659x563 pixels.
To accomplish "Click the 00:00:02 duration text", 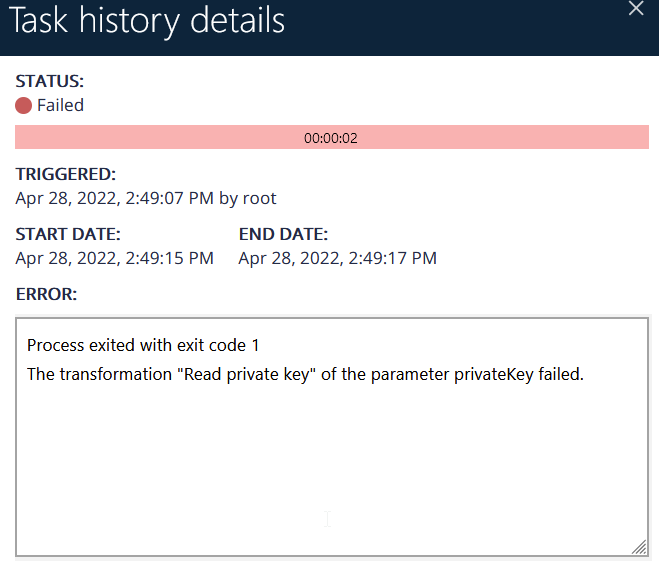I will click(330, 138).
